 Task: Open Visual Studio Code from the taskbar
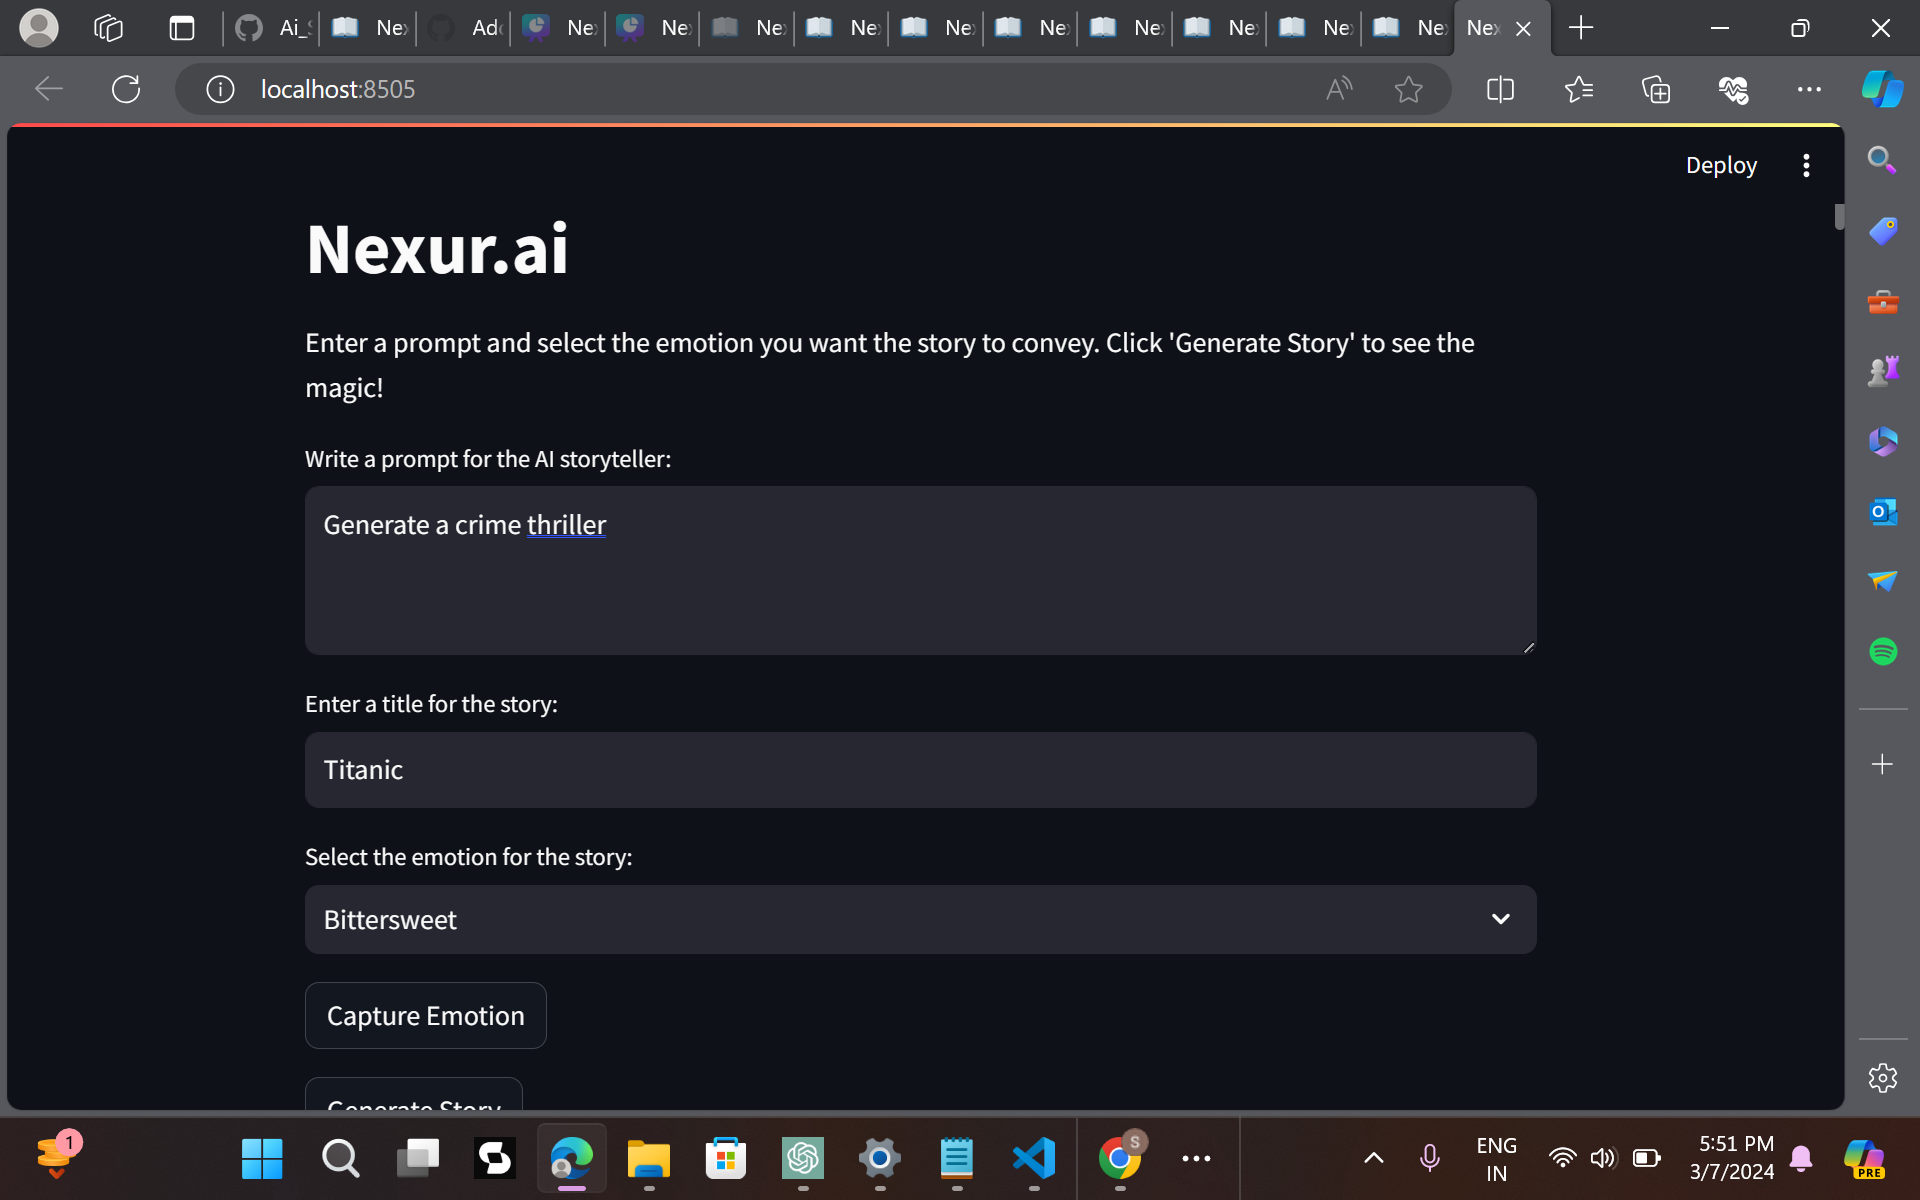1035,1158
